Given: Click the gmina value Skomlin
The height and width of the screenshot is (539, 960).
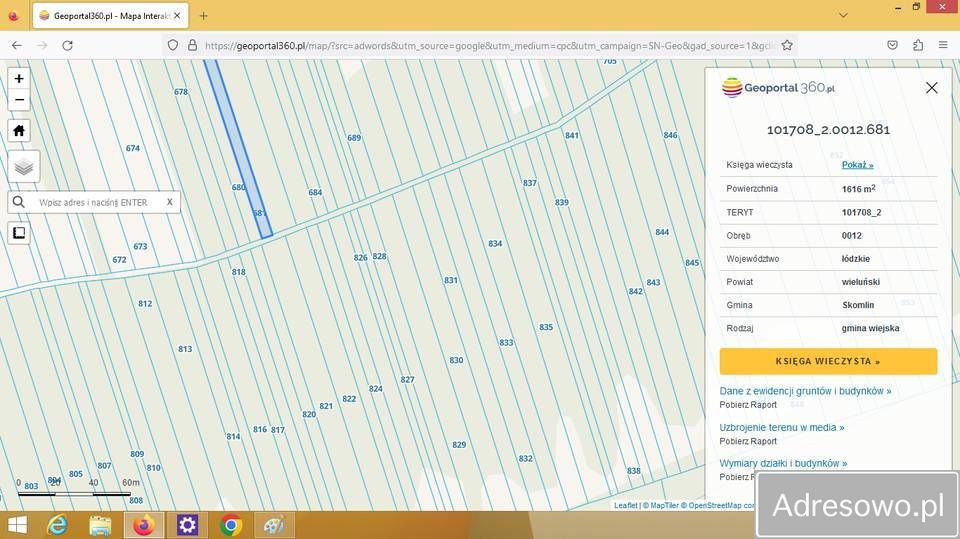Looking at the screenshot, I should point(858,305).
